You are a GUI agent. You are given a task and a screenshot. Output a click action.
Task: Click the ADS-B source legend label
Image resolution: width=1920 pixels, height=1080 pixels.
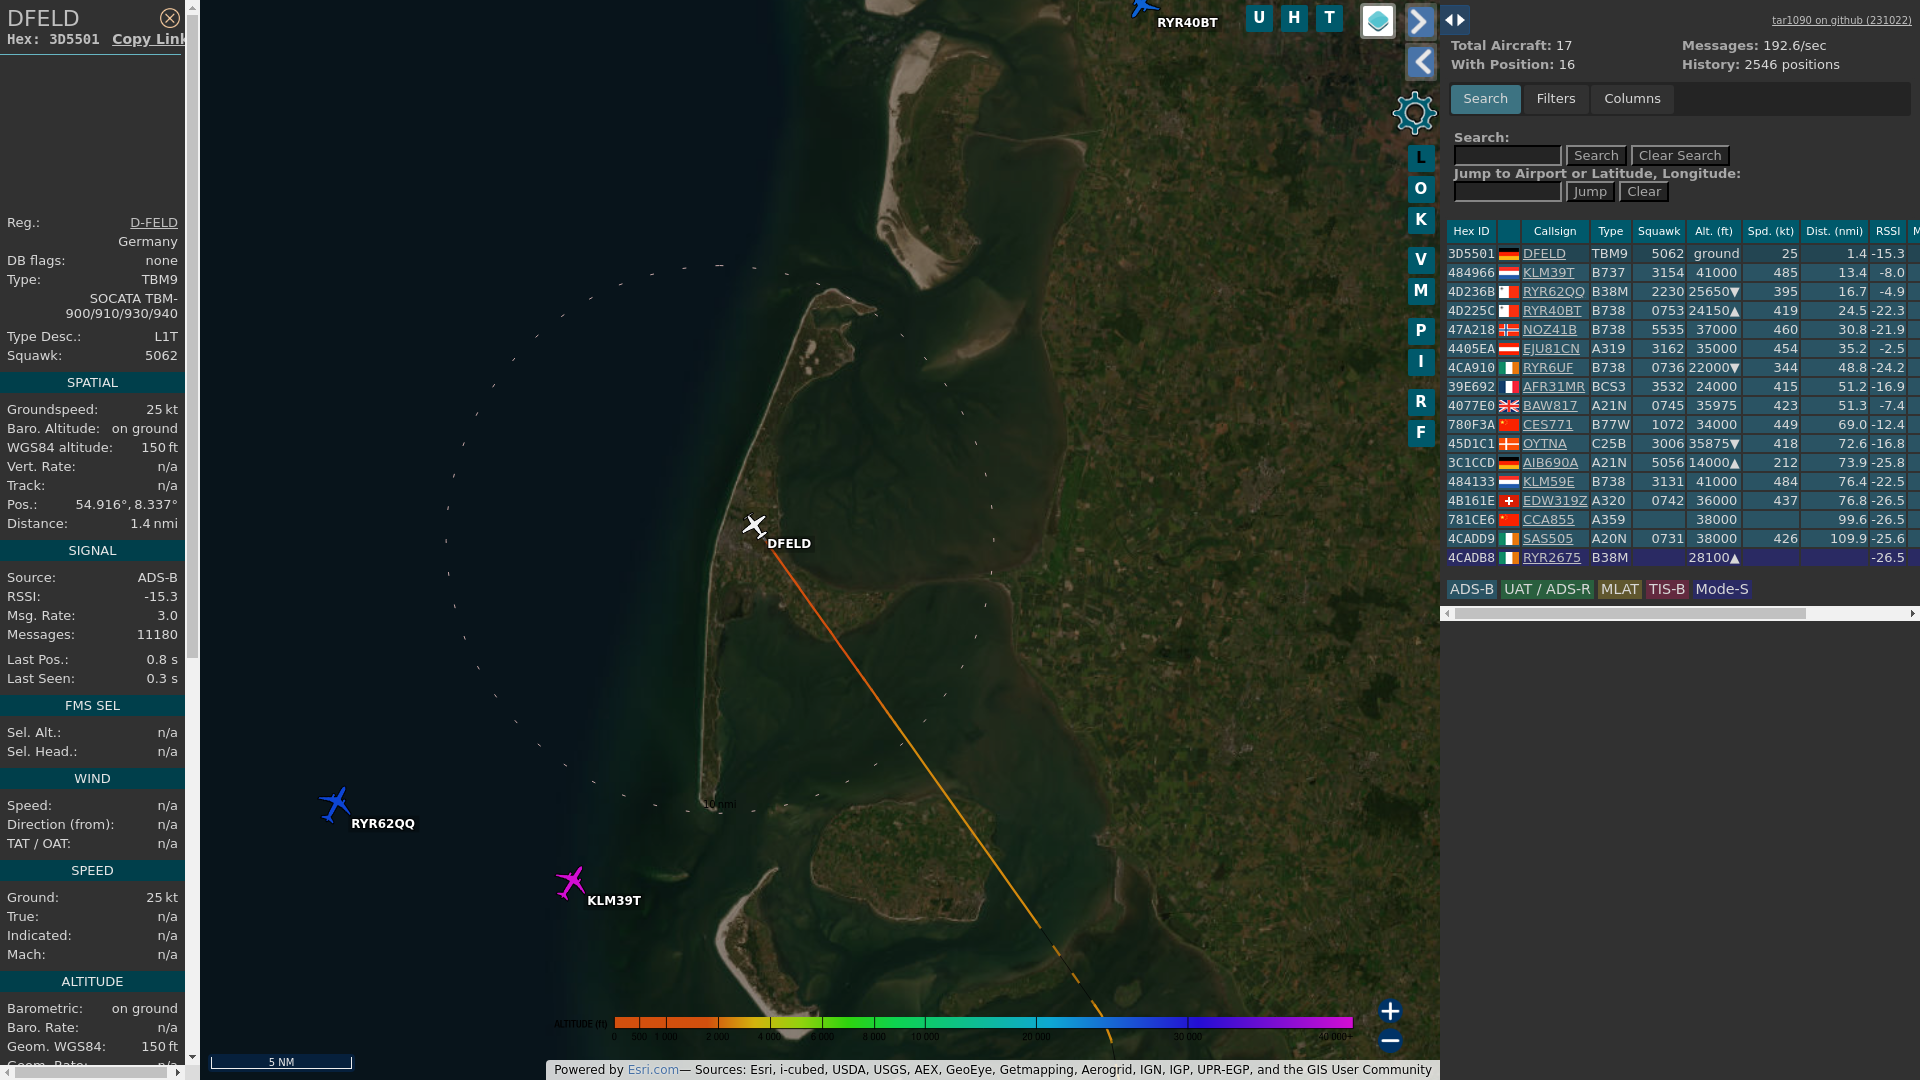click(1471, 590)
